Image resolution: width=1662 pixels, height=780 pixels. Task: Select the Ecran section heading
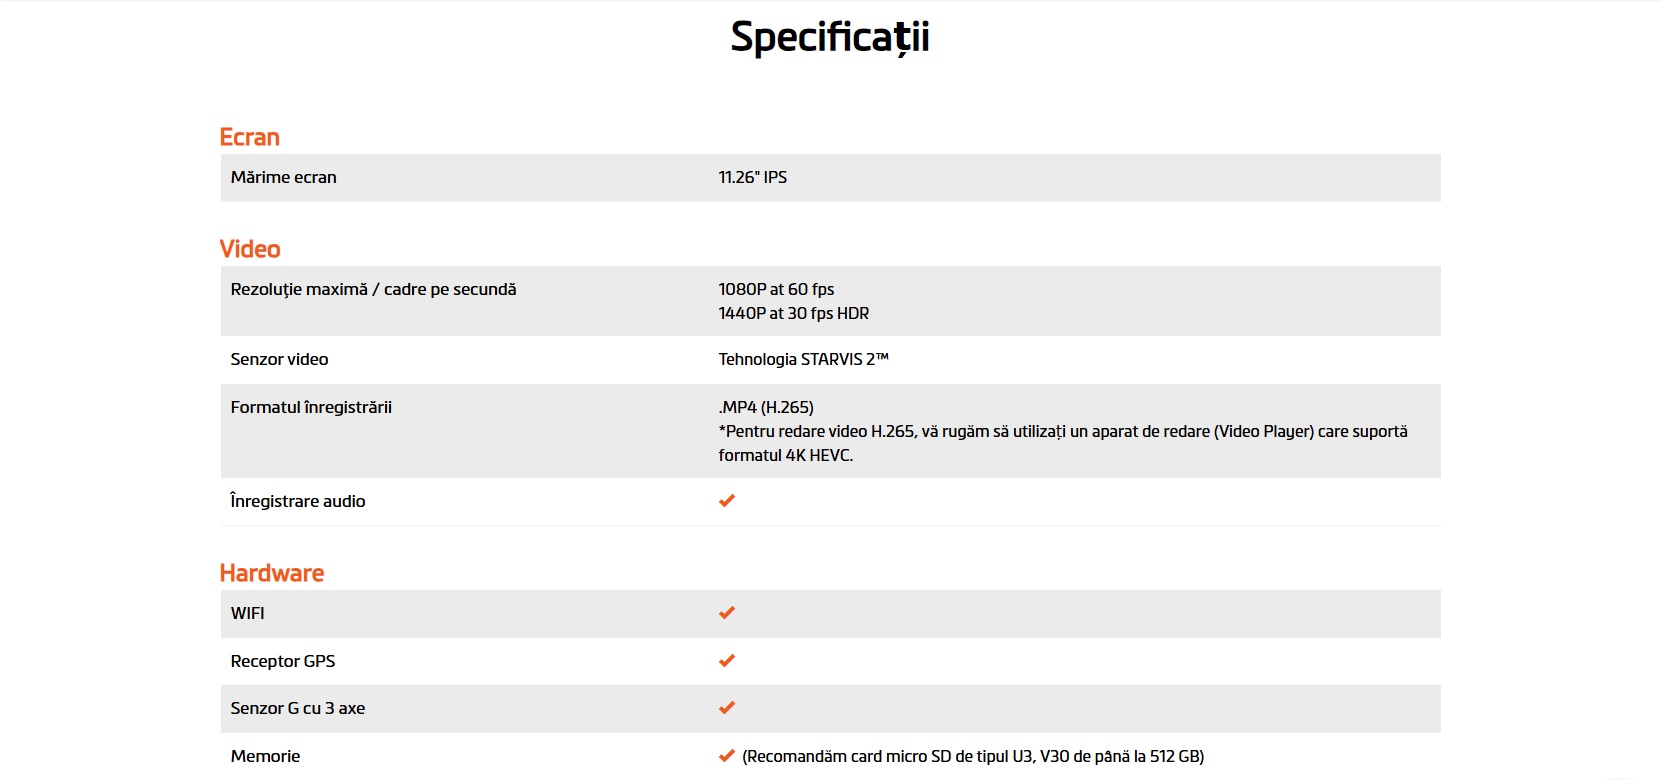[250, 137]
